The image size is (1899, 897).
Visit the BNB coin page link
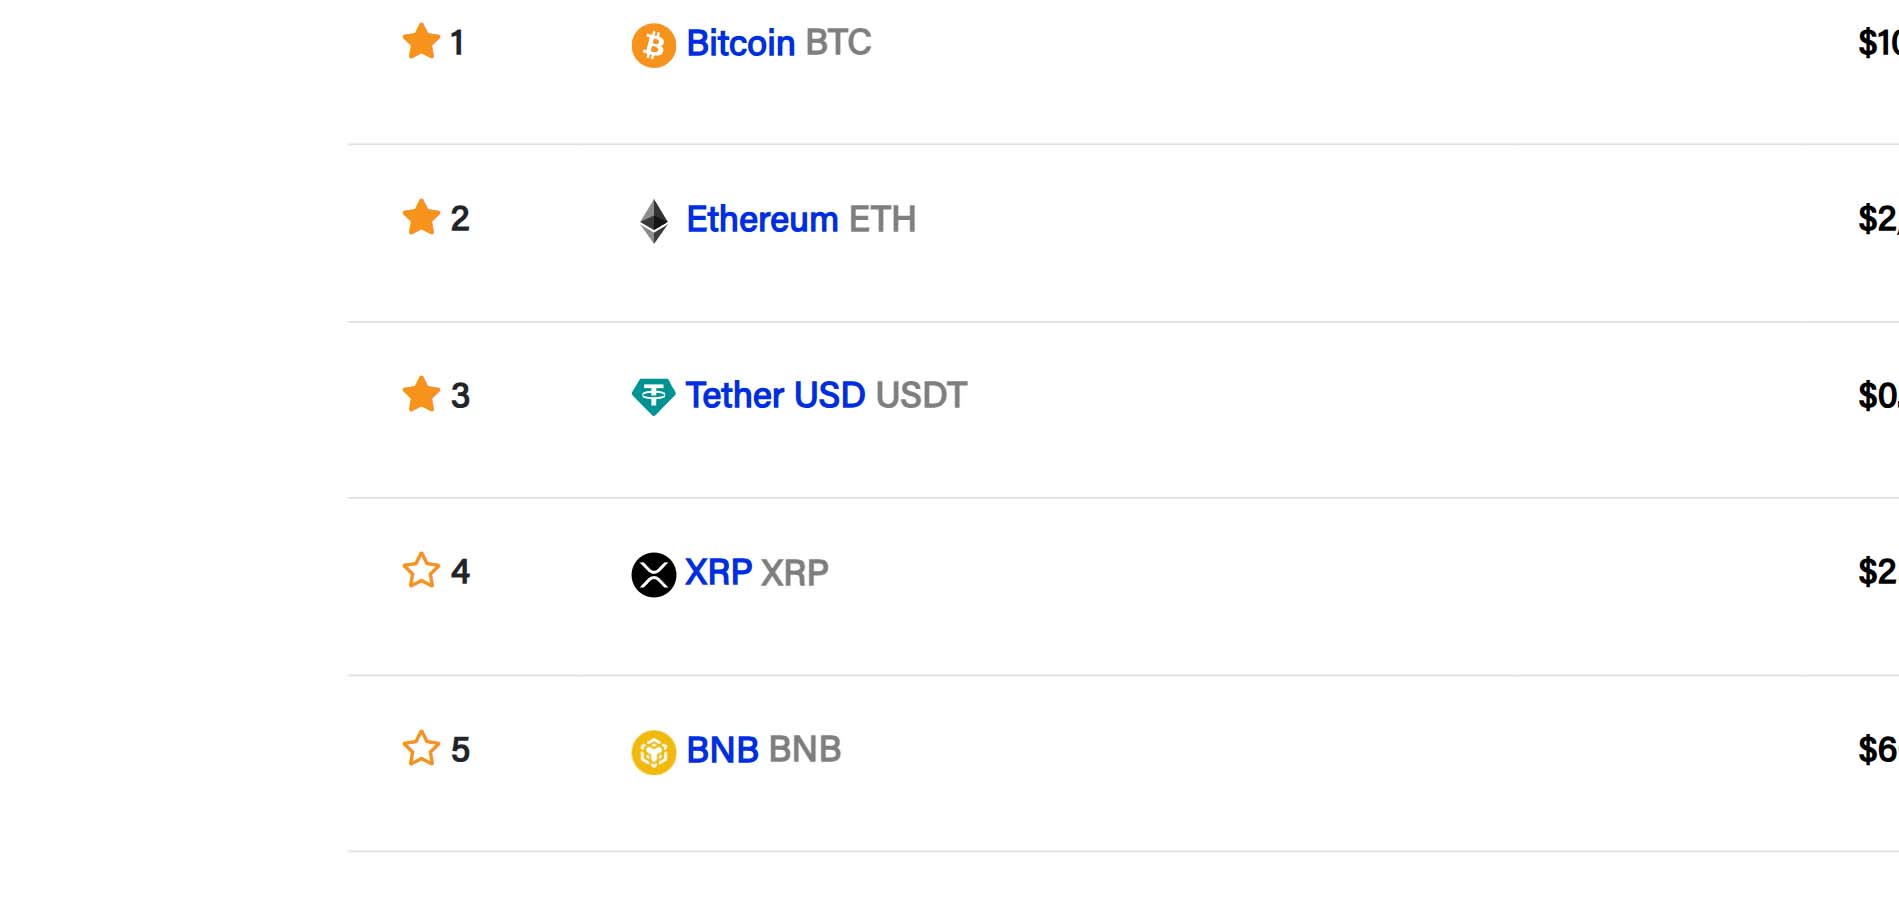(x=722, y=750)
